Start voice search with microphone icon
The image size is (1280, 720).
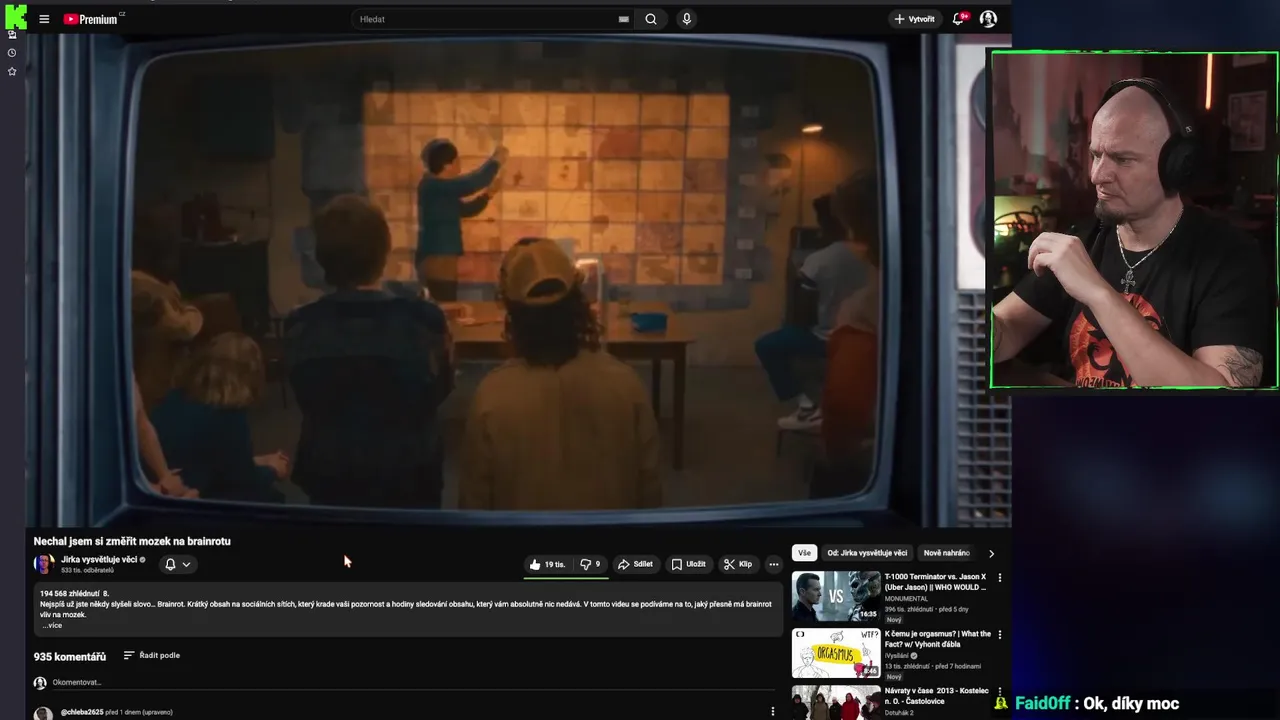point(686,19)
